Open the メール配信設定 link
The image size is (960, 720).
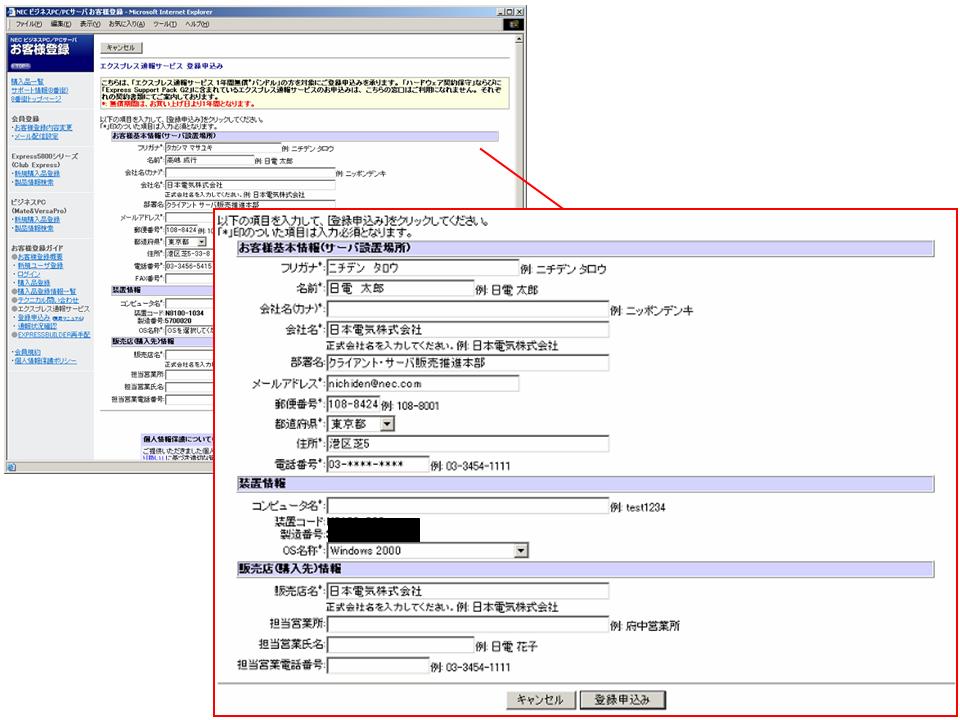click(x=37, y=136)
